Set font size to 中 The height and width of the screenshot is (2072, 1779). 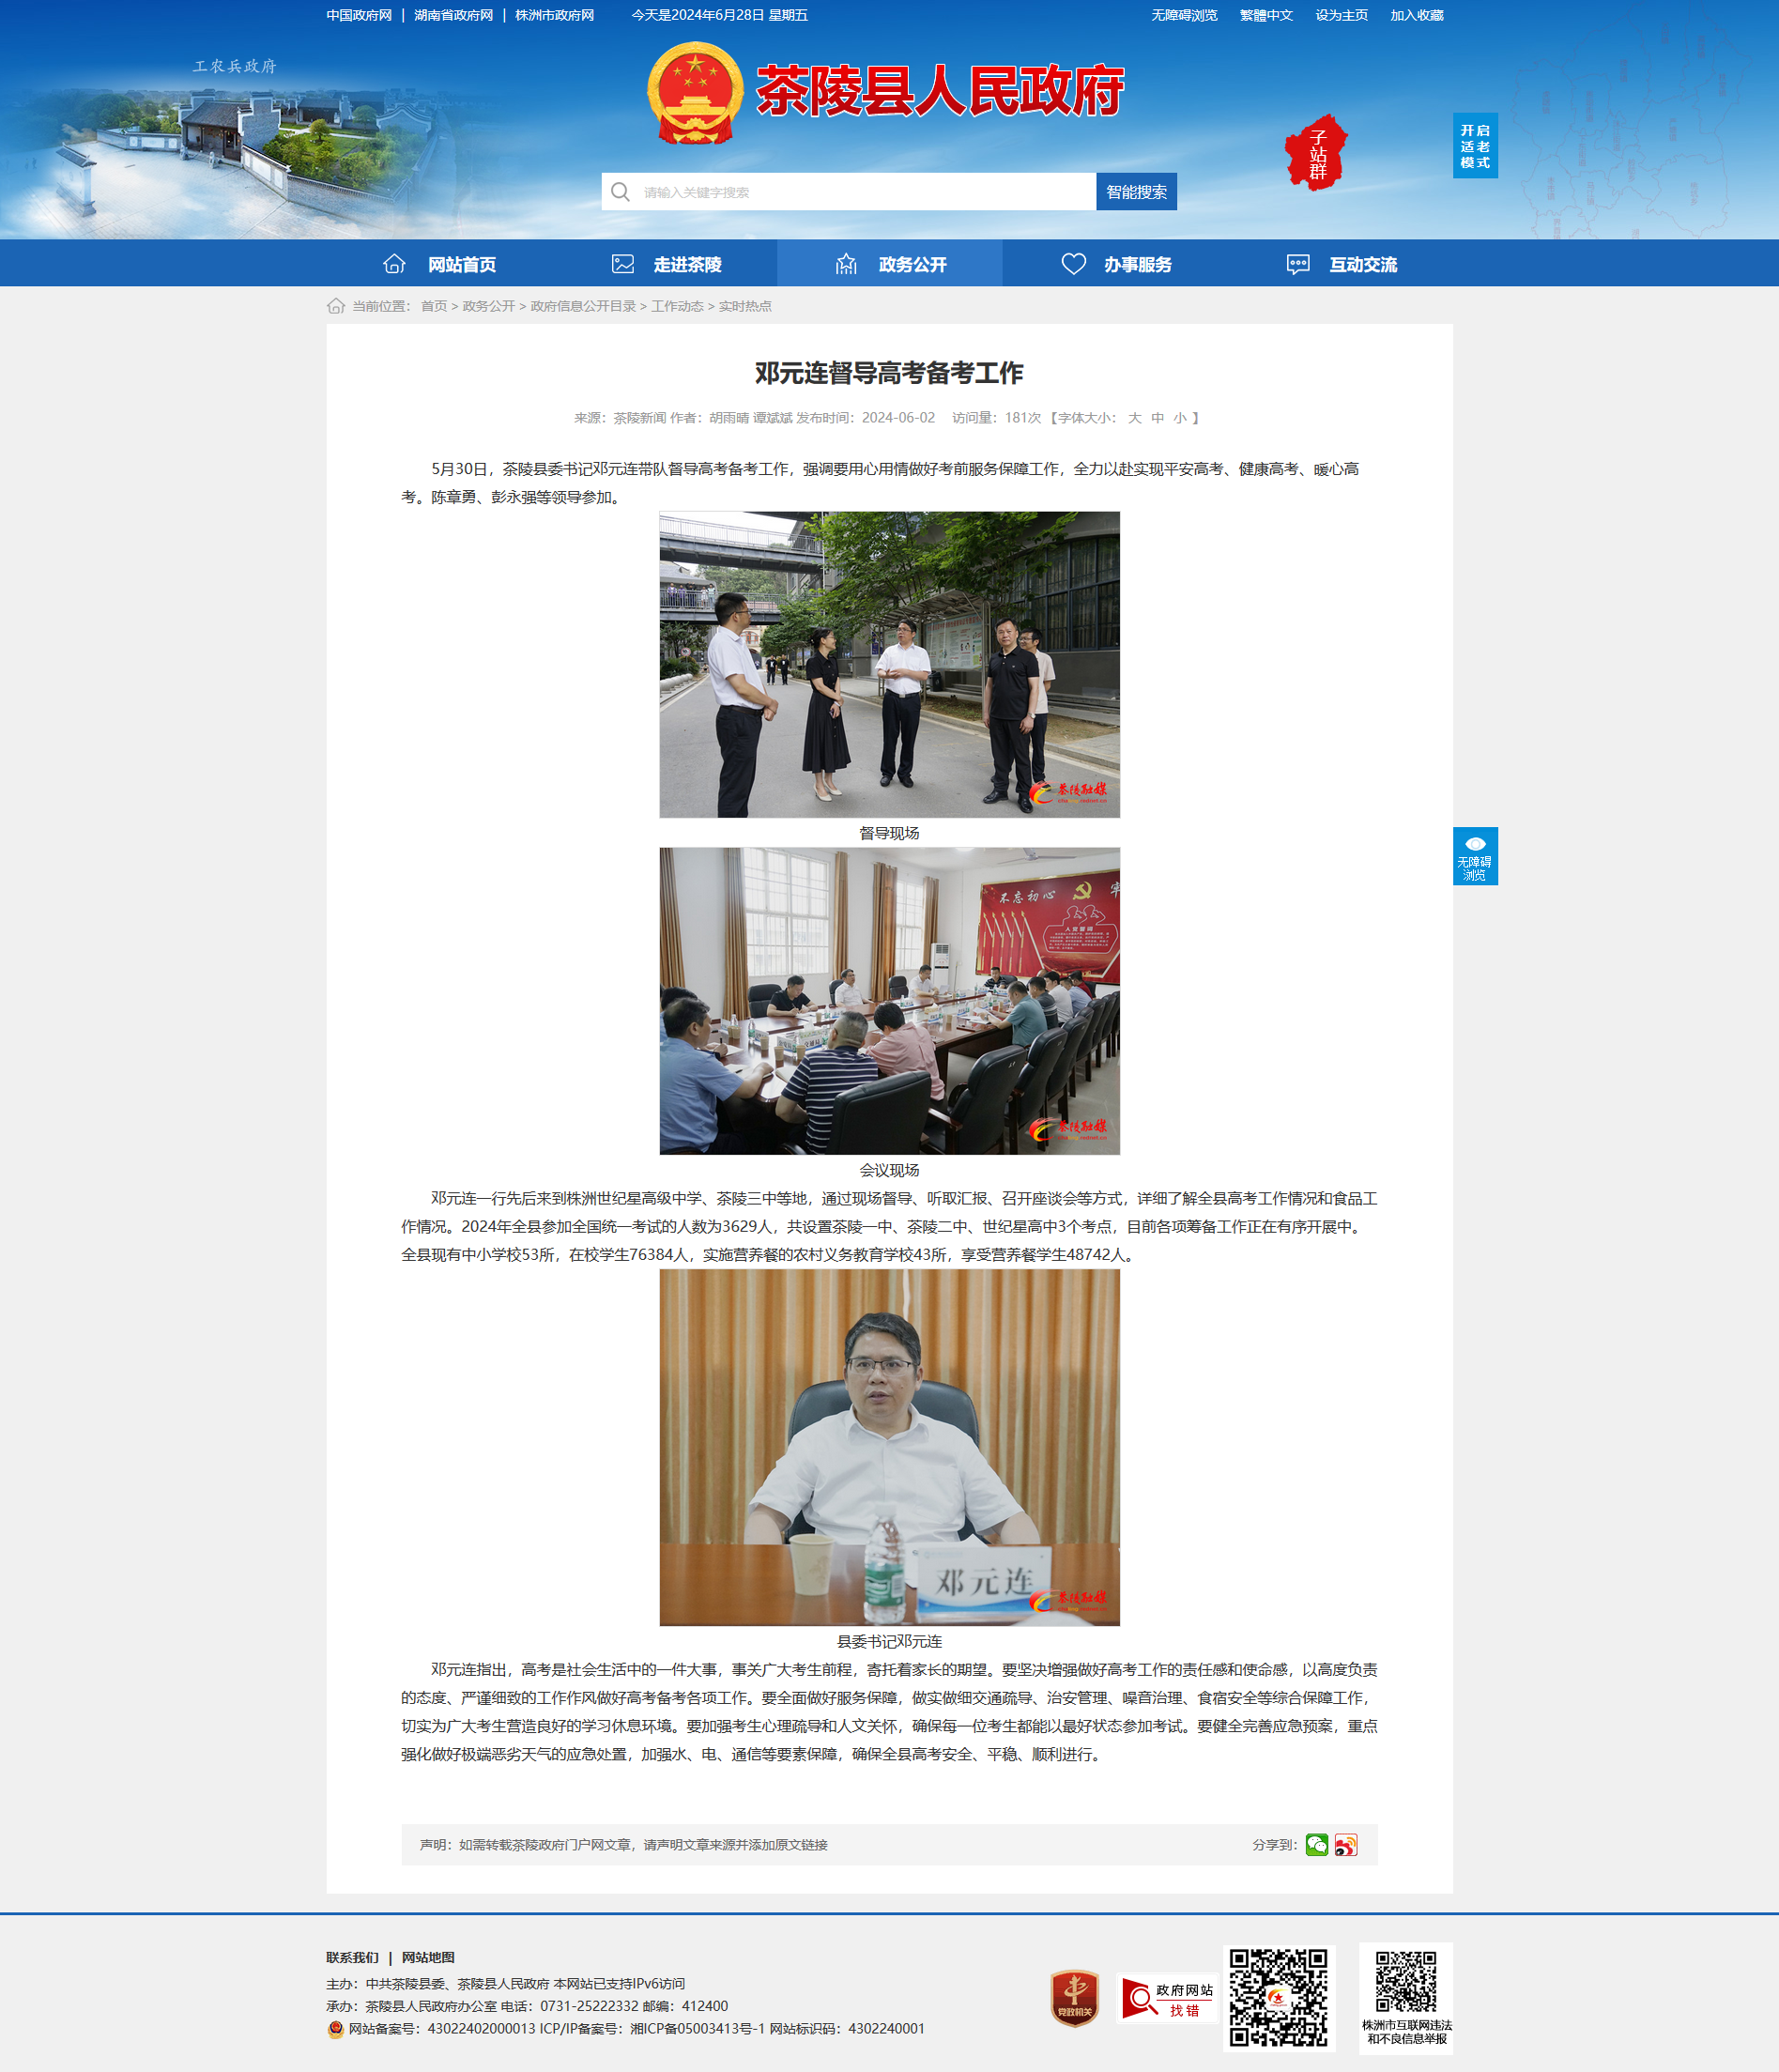(x=1158, y=418)
